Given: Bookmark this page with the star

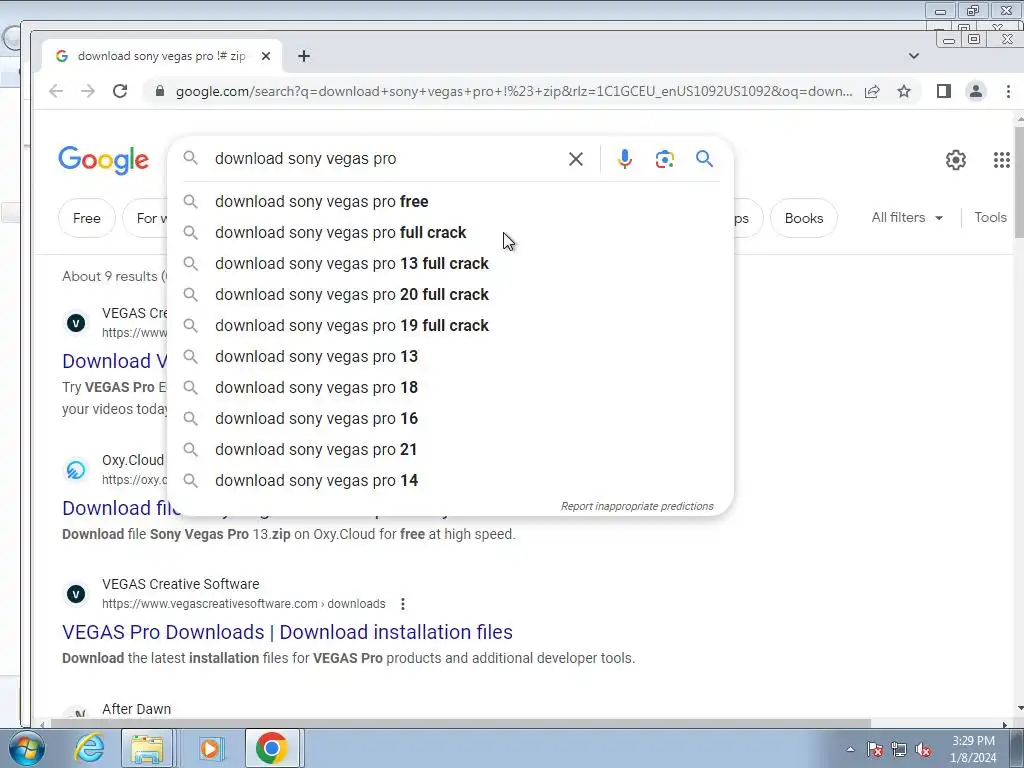Looking at the screenshot, I should 904,91.
